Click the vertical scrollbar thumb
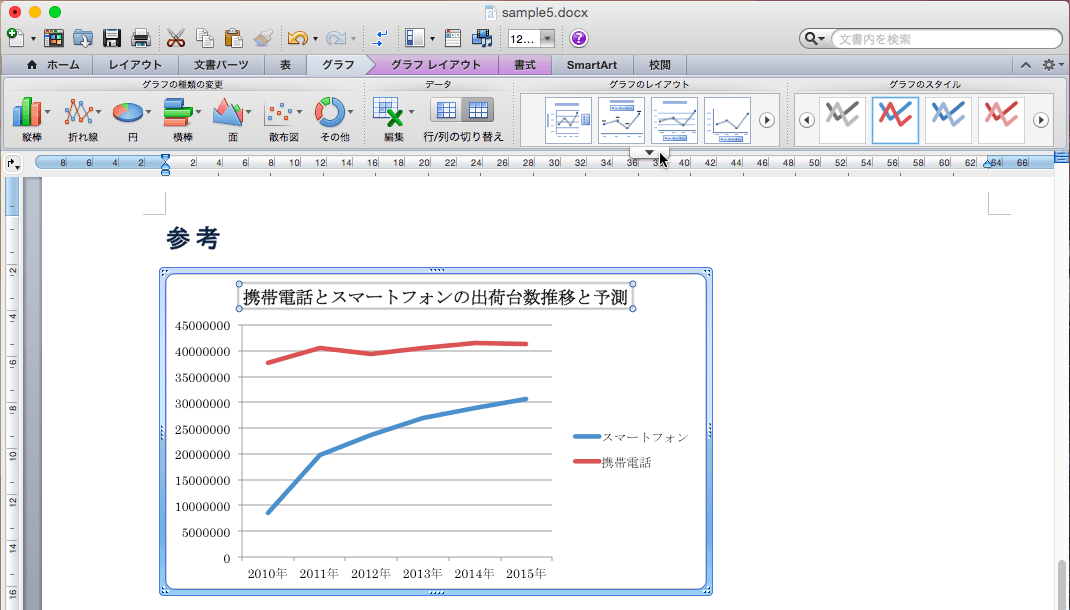The image size is (1070, 610). pos(1062,585)
